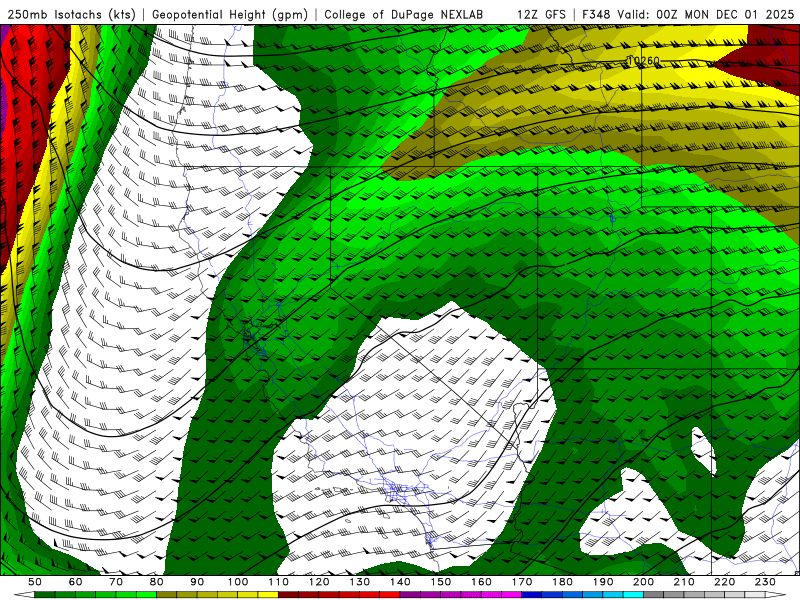Click the '220' value on color scale
Image resolution: width=800 pixels, height=600 pixels.
724,582
